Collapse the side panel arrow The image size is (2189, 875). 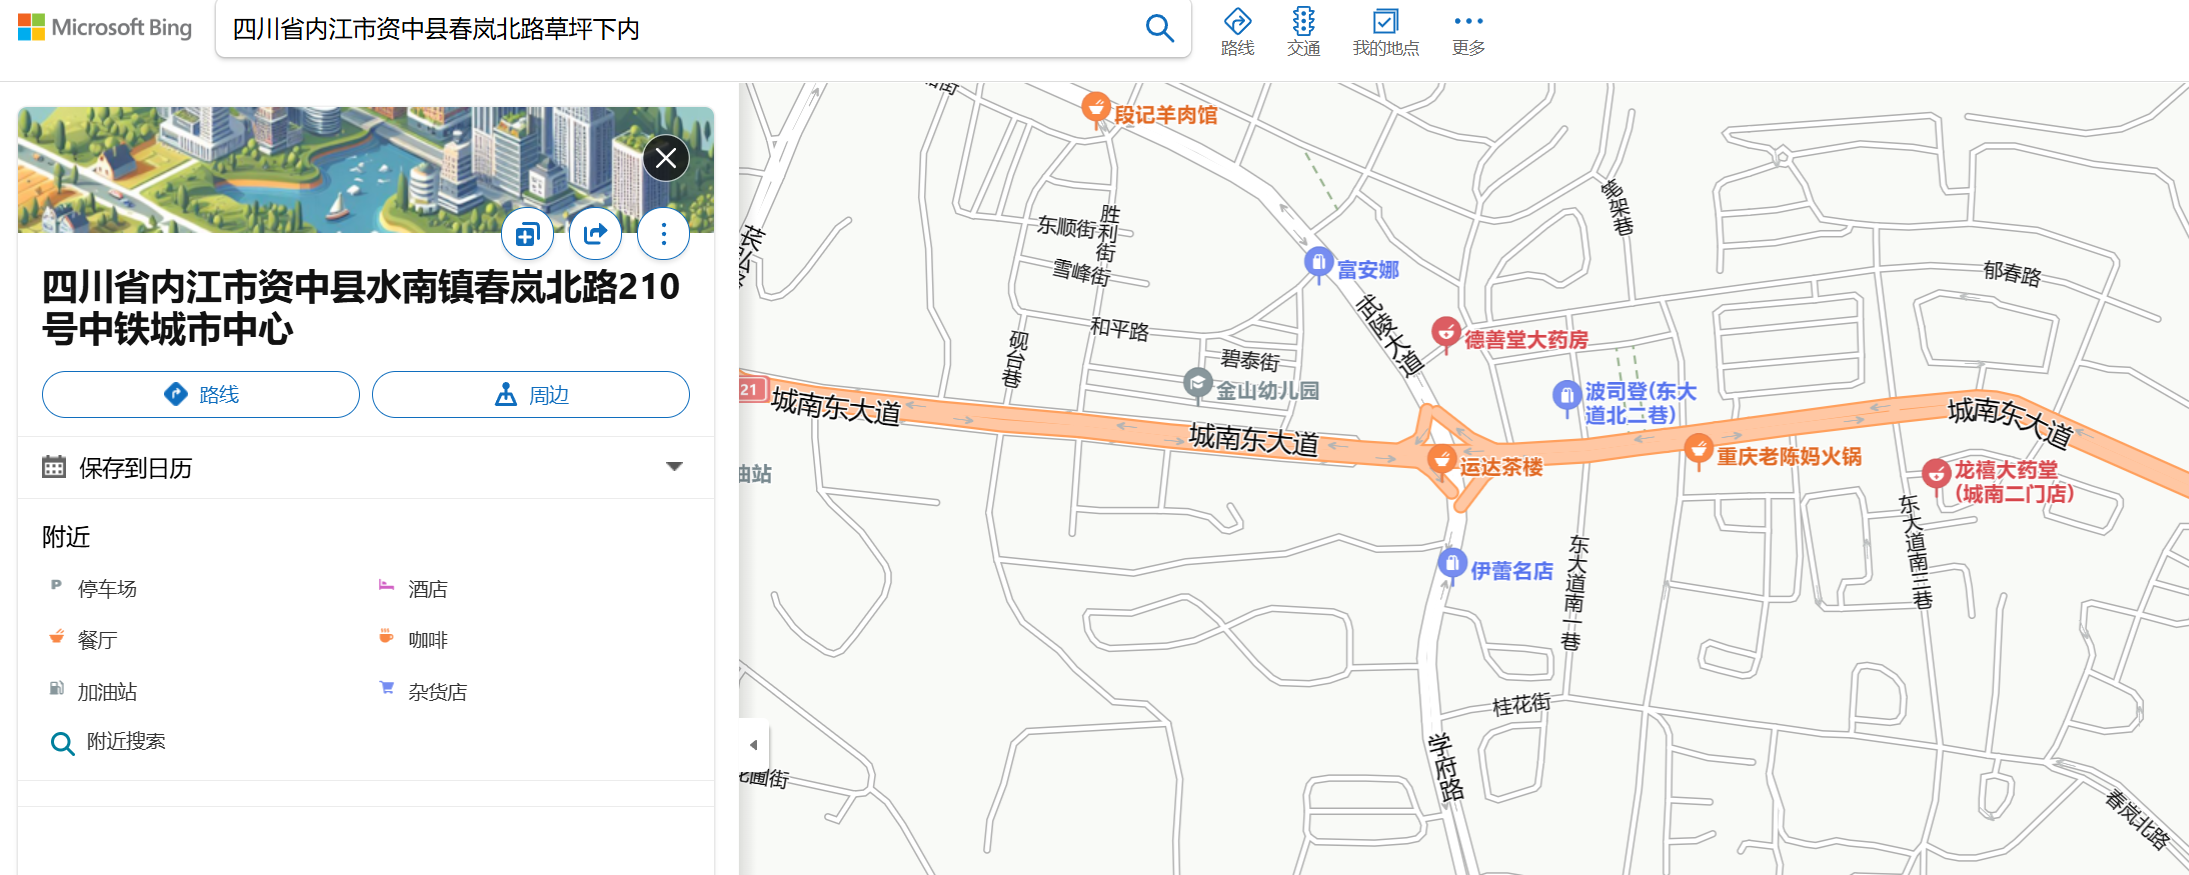(x=754, y=744)
